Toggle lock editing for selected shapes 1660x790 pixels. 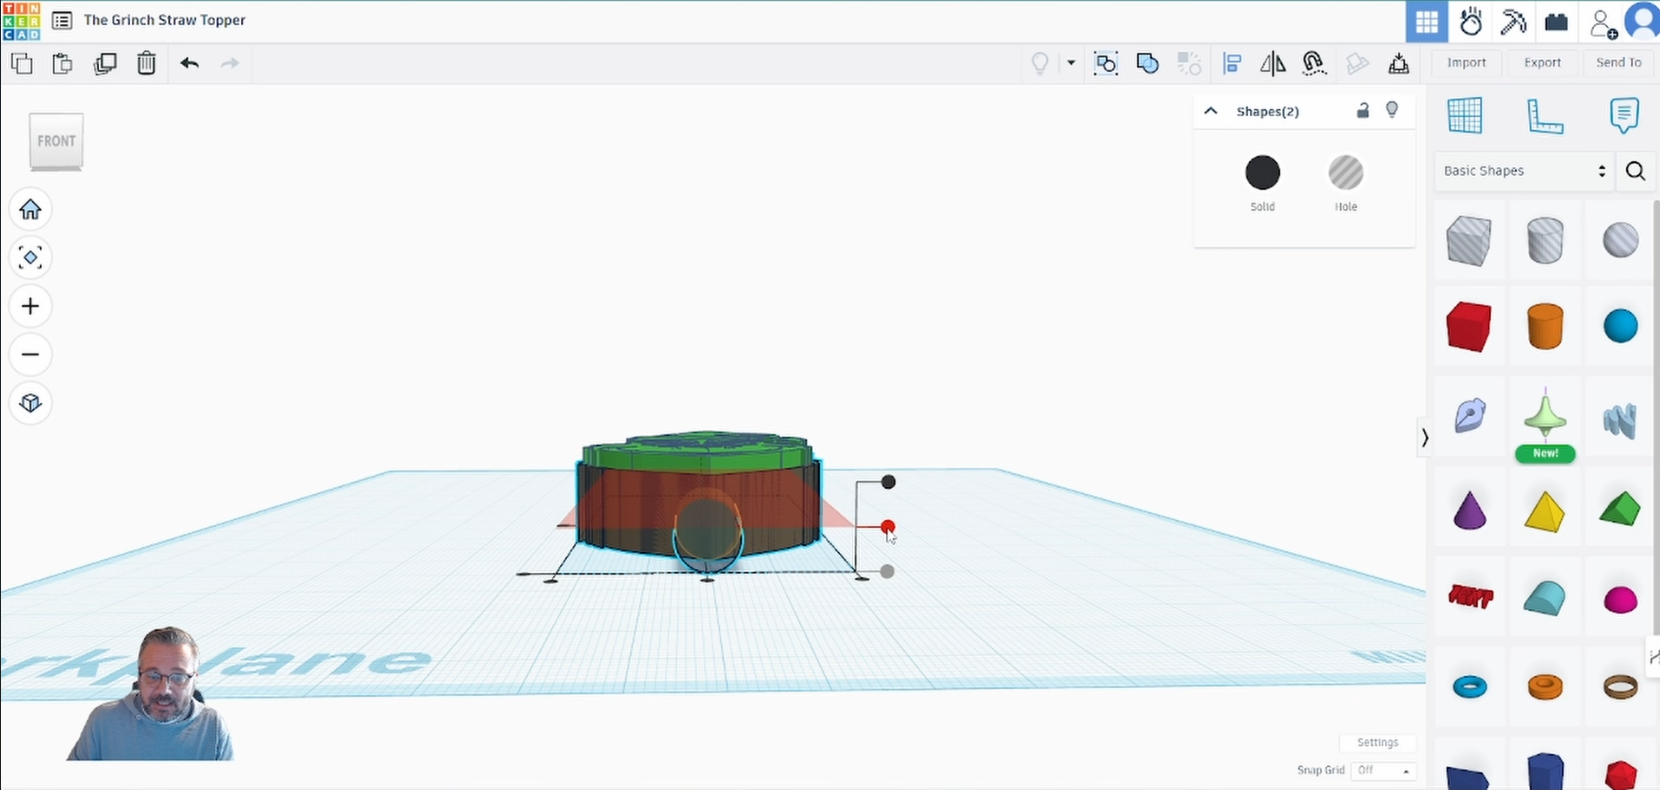point(1362,111)
